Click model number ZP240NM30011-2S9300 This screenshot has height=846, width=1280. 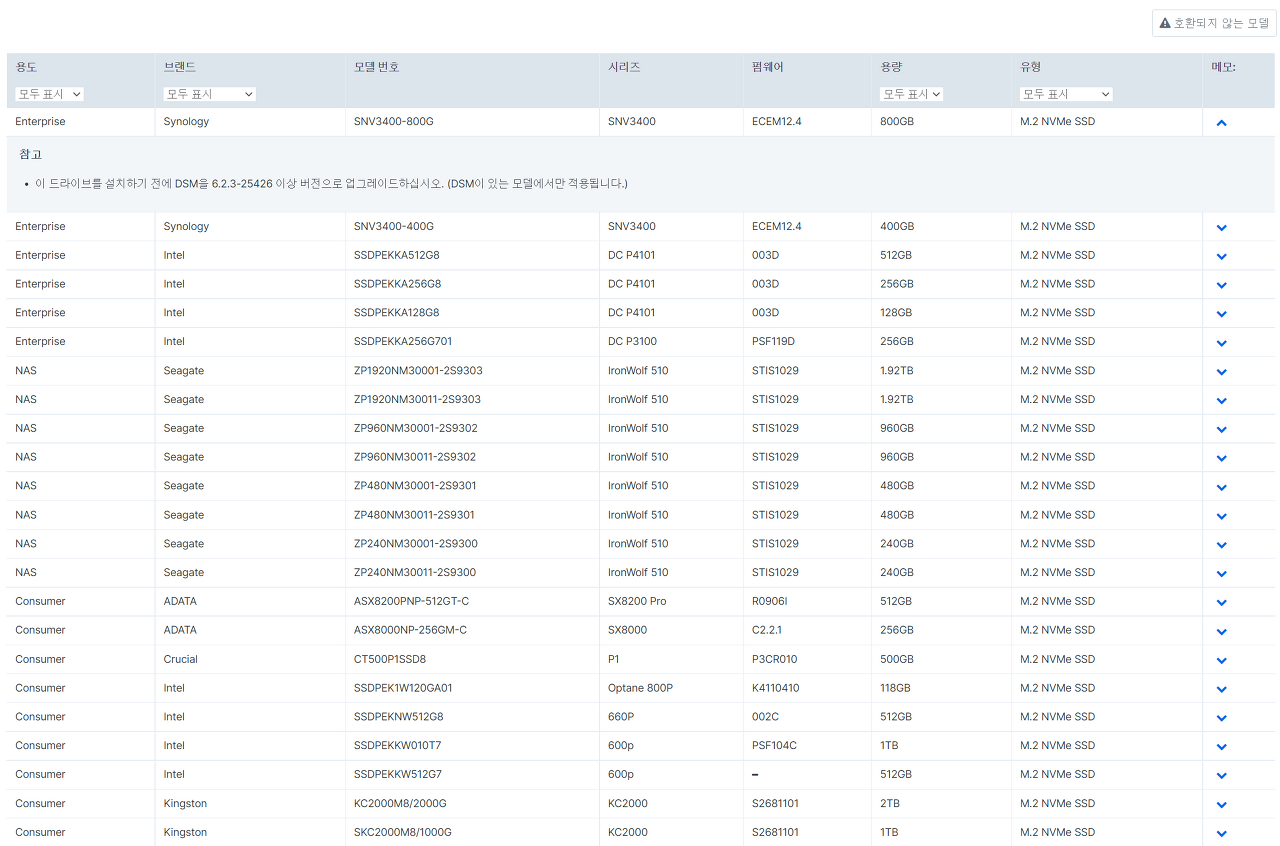tap(415, 573)
